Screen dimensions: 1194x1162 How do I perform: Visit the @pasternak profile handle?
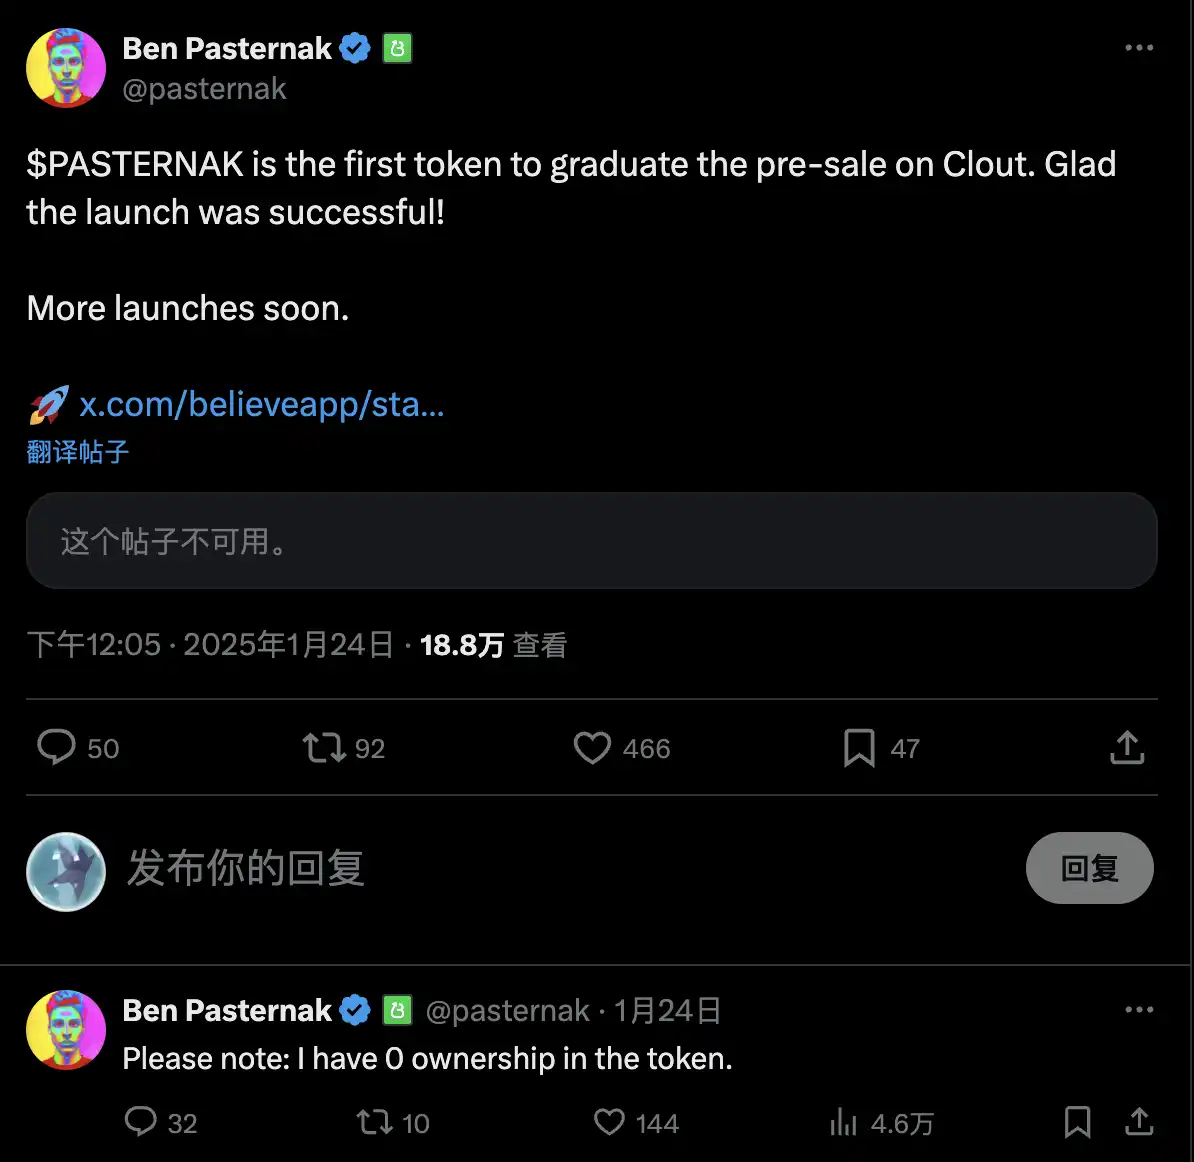(x=205, y=88)
